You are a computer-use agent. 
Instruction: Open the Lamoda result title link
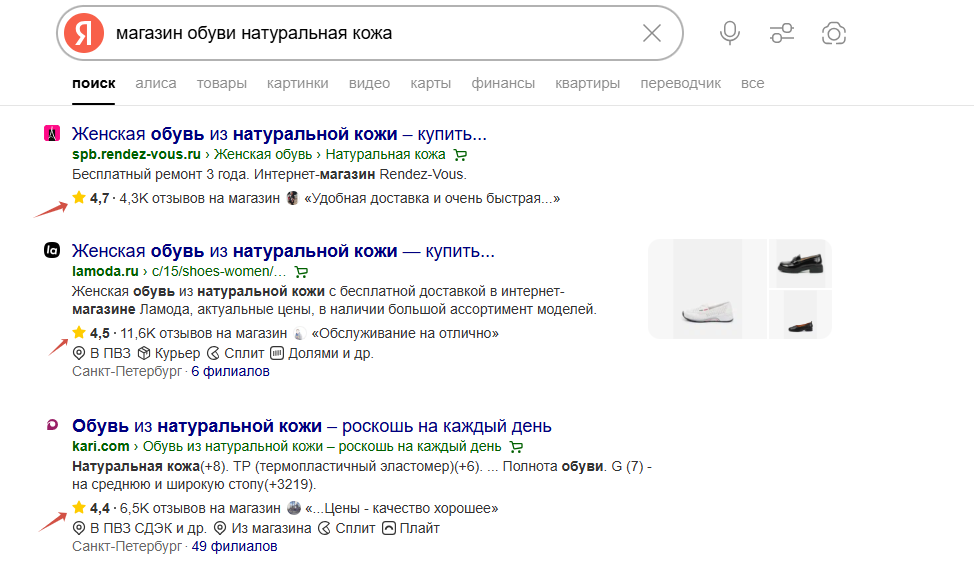[283, 250]
